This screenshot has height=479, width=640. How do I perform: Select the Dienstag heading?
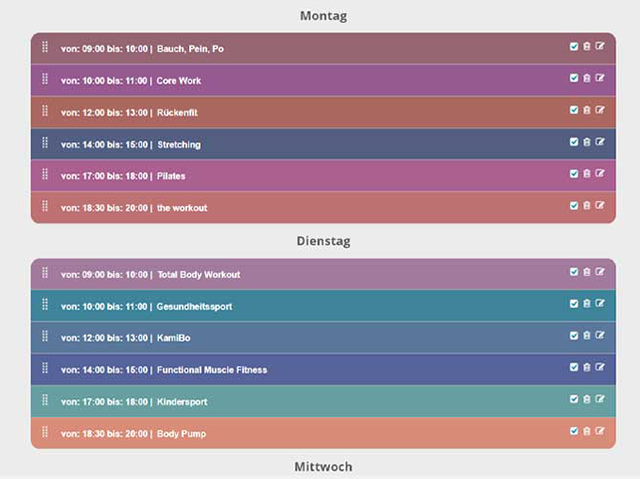pyautogui.click(x=323, y=241)
